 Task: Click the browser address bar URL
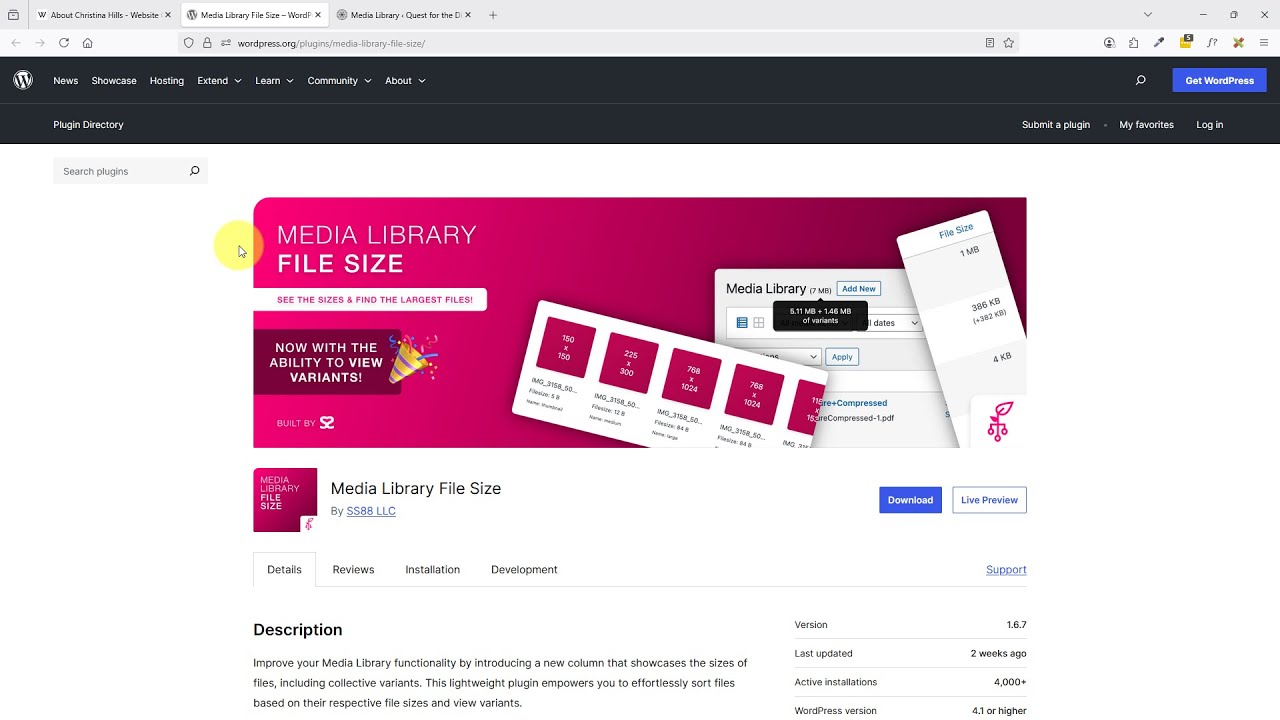(x=331, y=43)
